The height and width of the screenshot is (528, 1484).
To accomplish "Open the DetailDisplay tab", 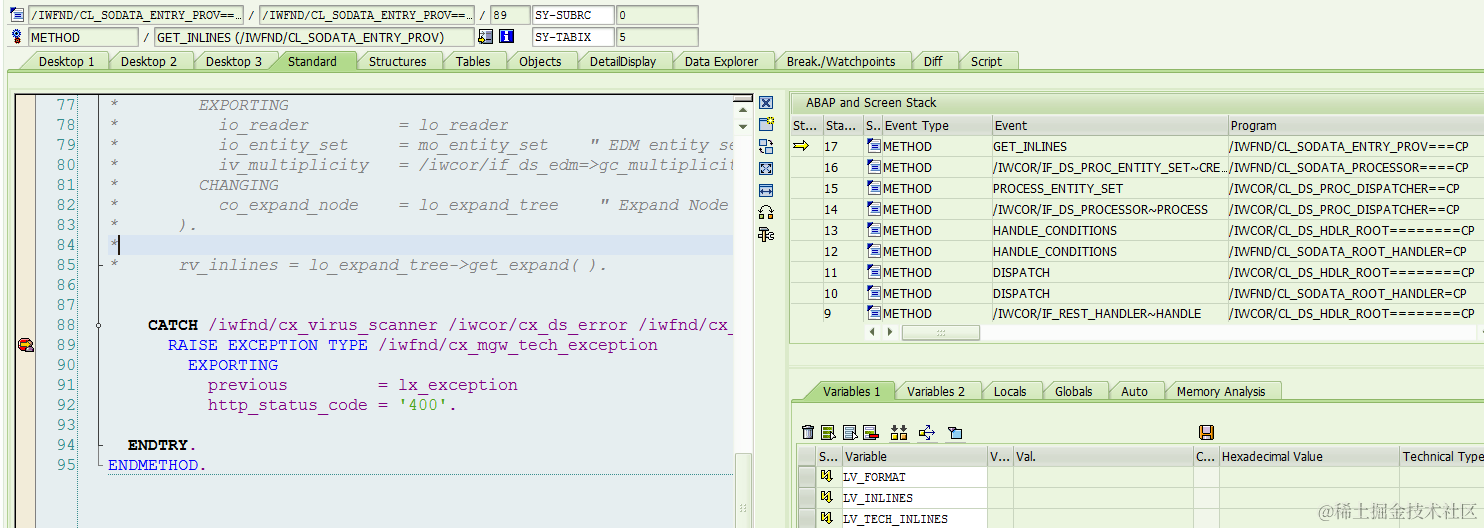I will coord(623,61).
